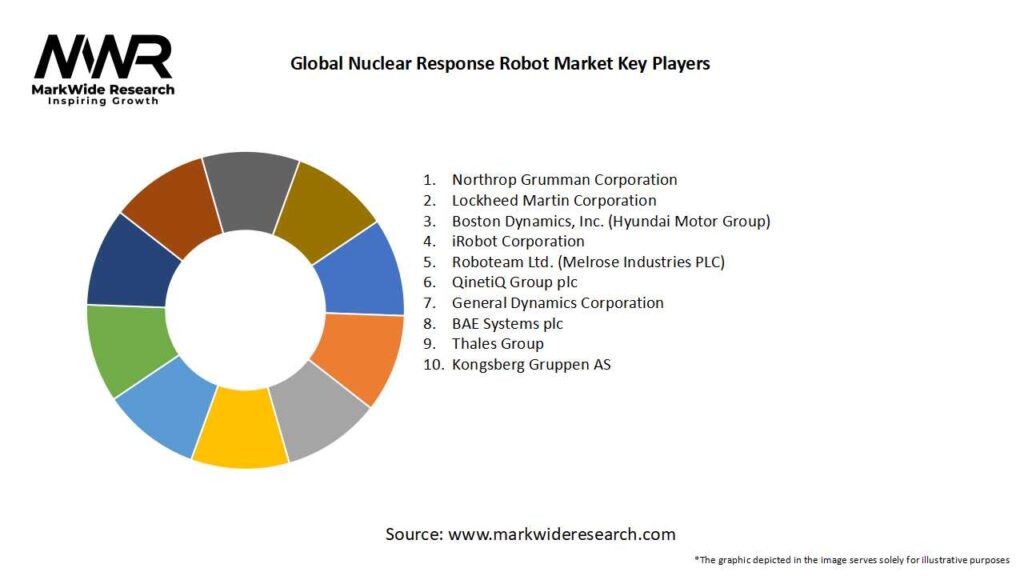Click the 'MarkWide Research' name under logo
This screenshot has width=1024, height=576.
tap(103, 89)
